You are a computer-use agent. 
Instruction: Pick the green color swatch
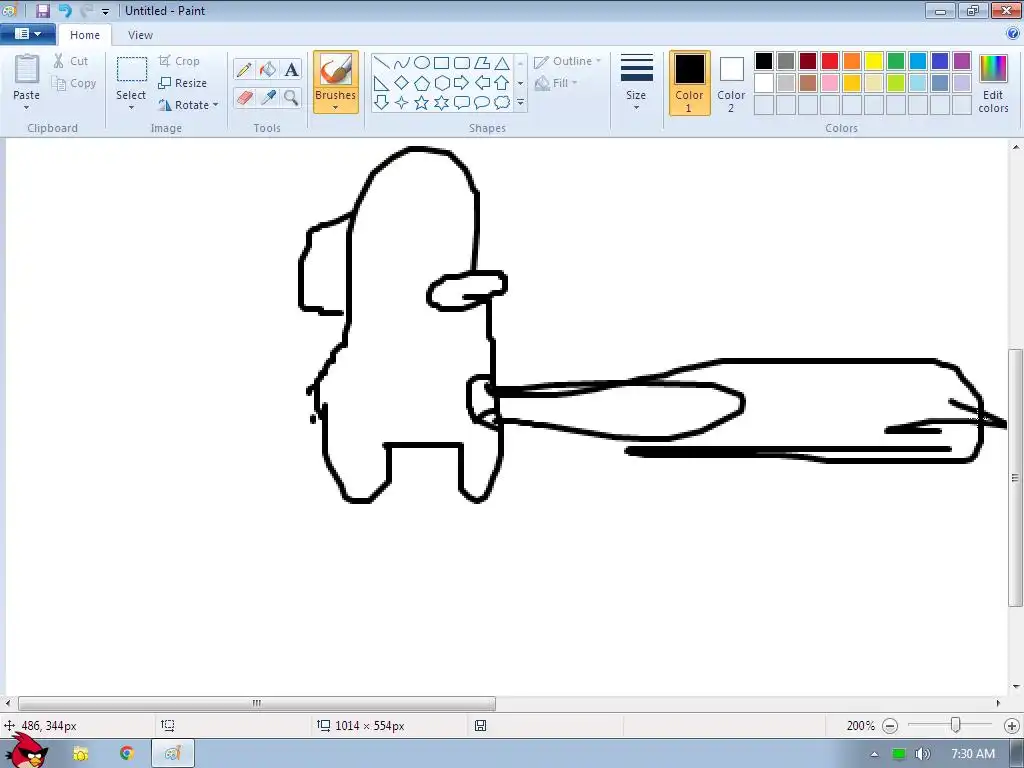point(896,61)
